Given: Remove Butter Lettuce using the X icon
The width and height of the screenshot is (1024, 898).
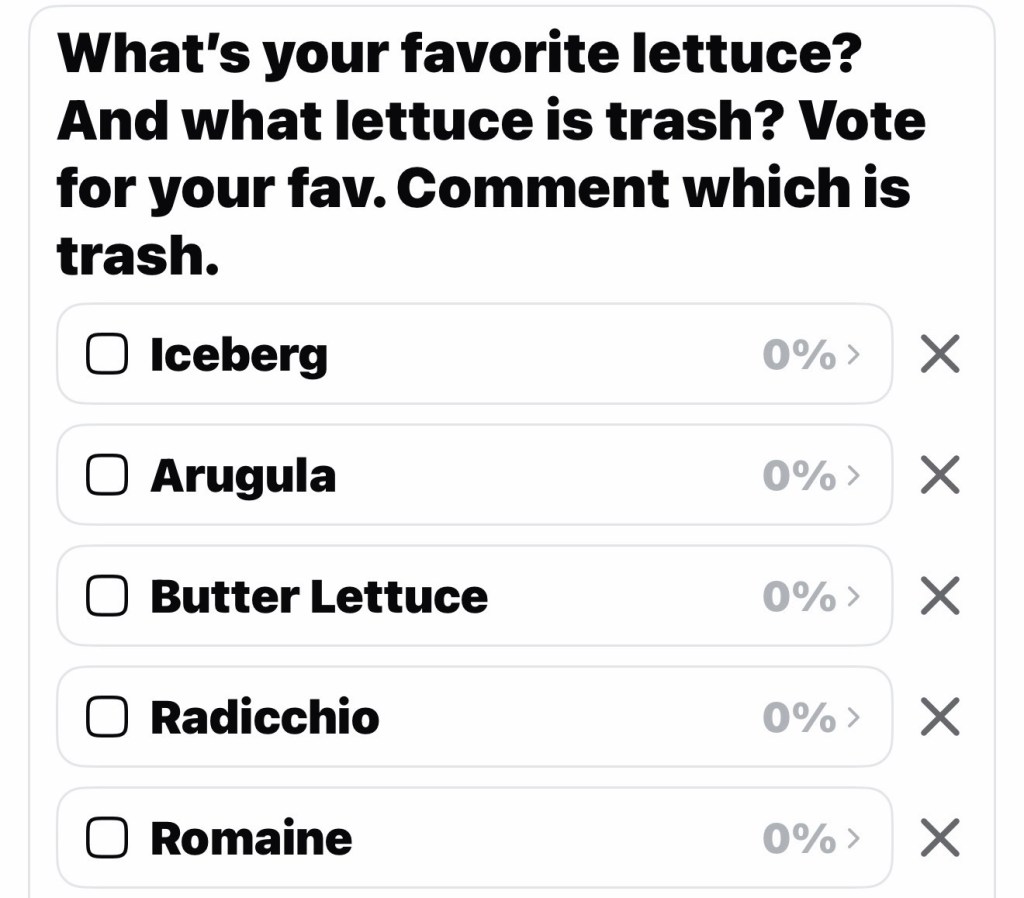Looking at the screenshot, I should coord(939,596).
